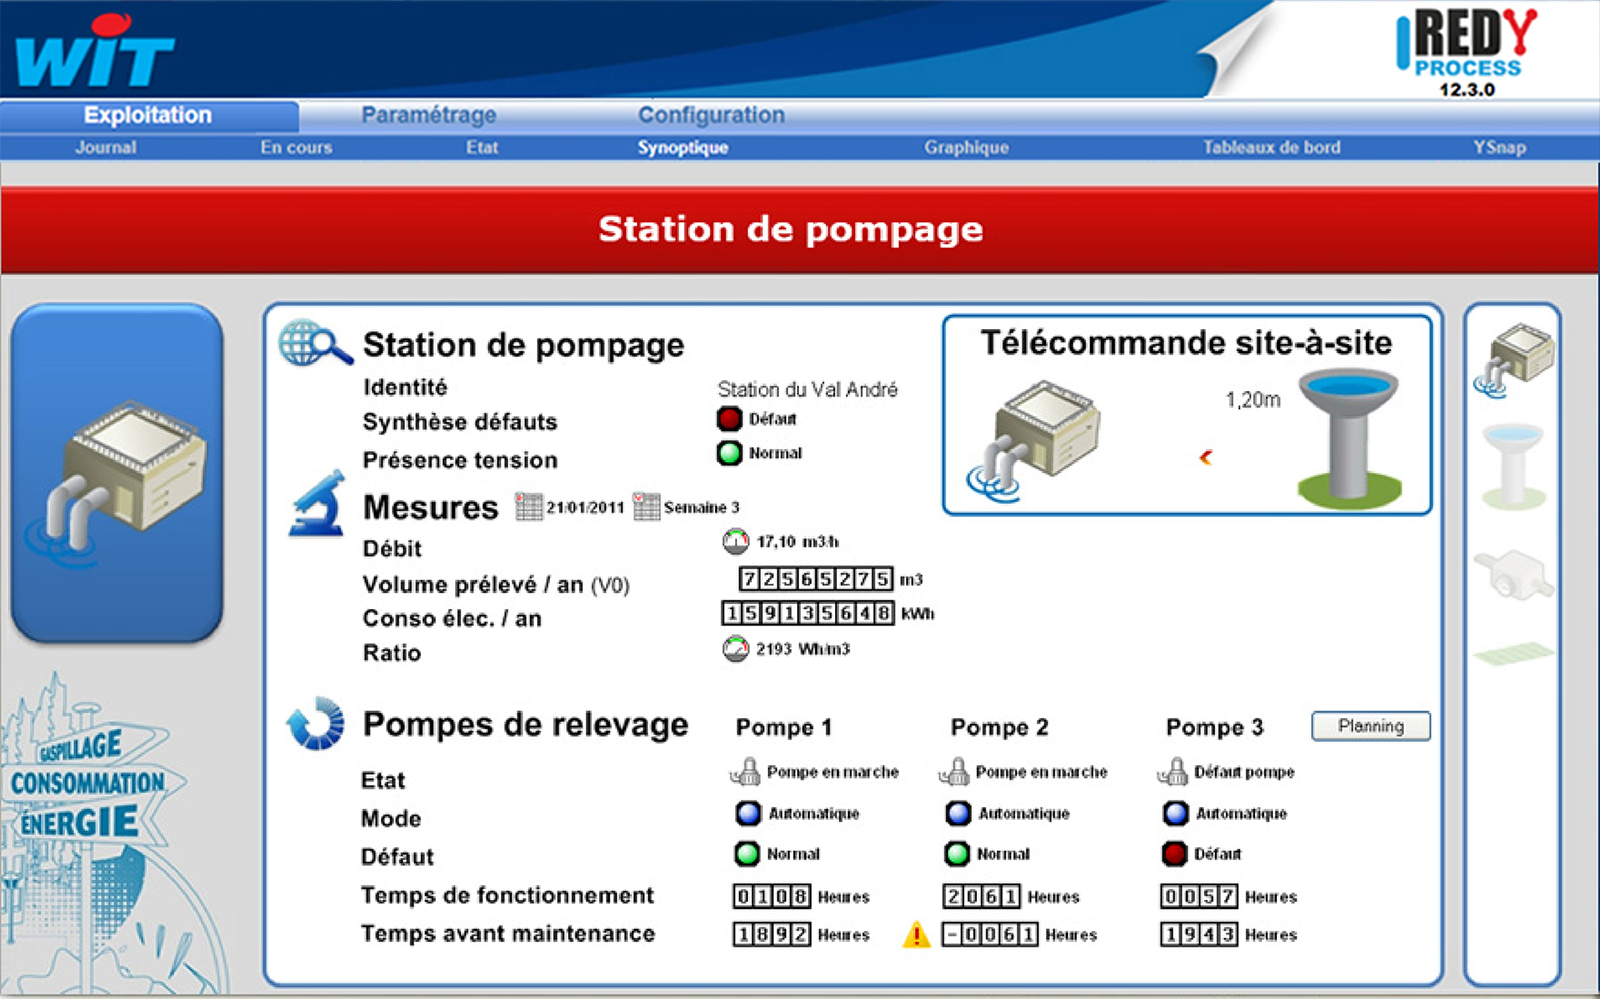The width and height of the screenshot is (1600, 999).
Task: Select the Synoptique submenu
Action: 683,147
